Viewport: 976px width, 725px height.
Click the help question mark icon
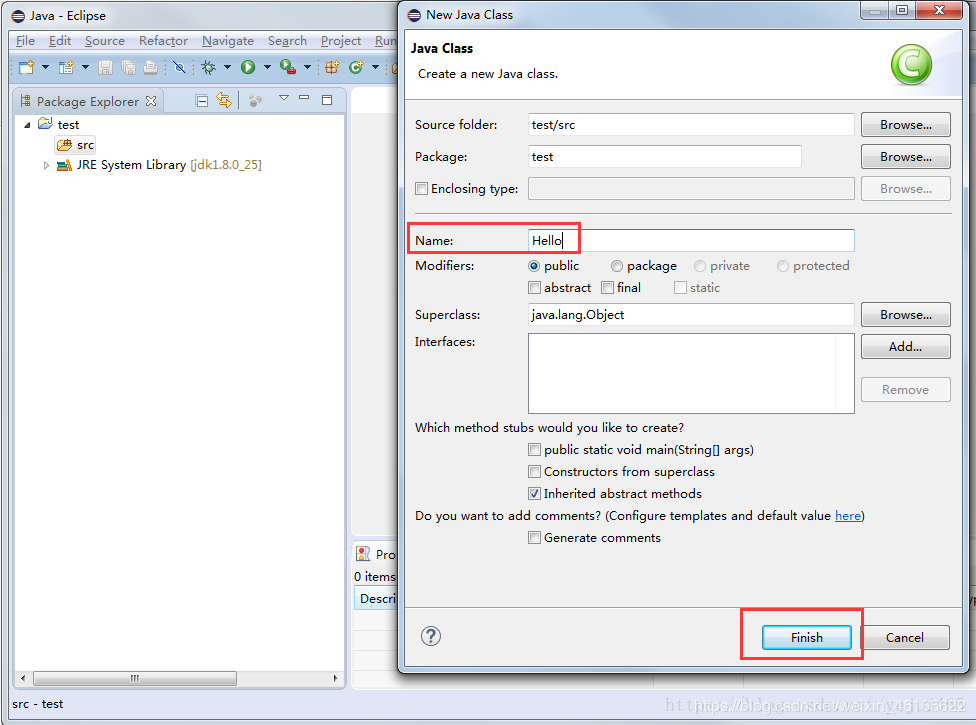431,636
